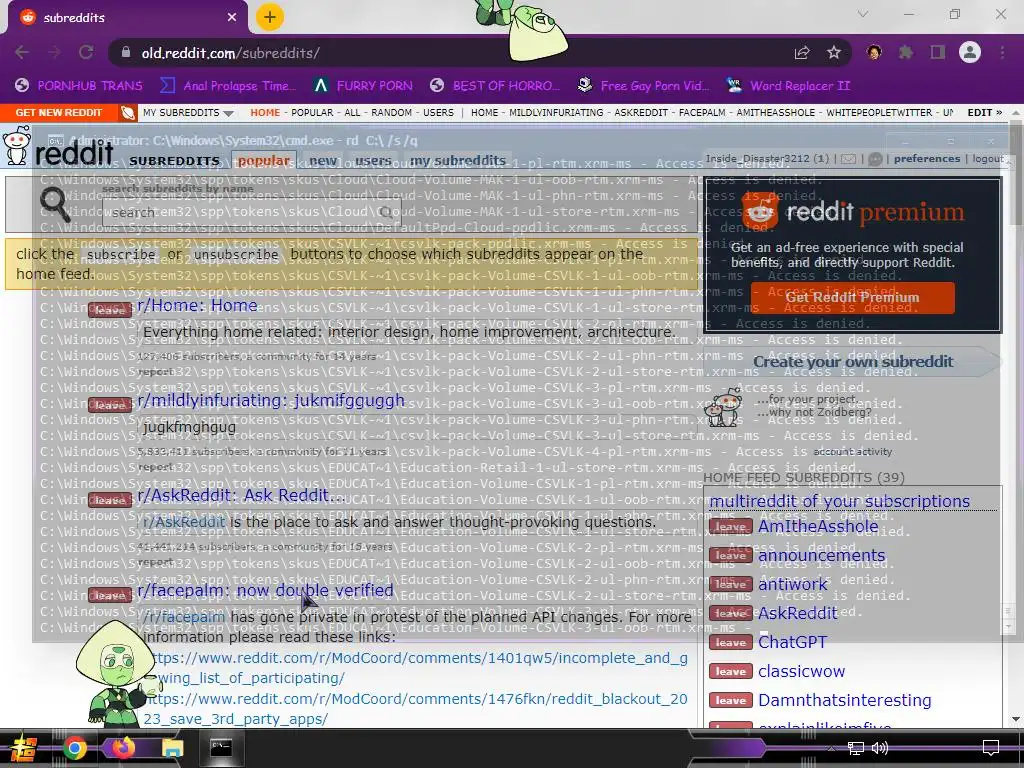
Task: Click the browser address bar URL
Action: point(230,53)
